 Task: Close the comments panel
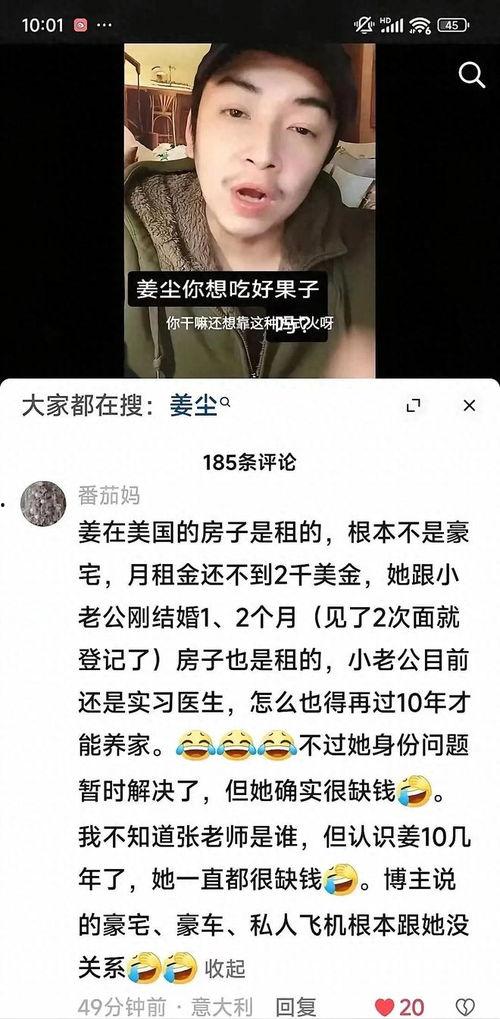click(469, 406)
